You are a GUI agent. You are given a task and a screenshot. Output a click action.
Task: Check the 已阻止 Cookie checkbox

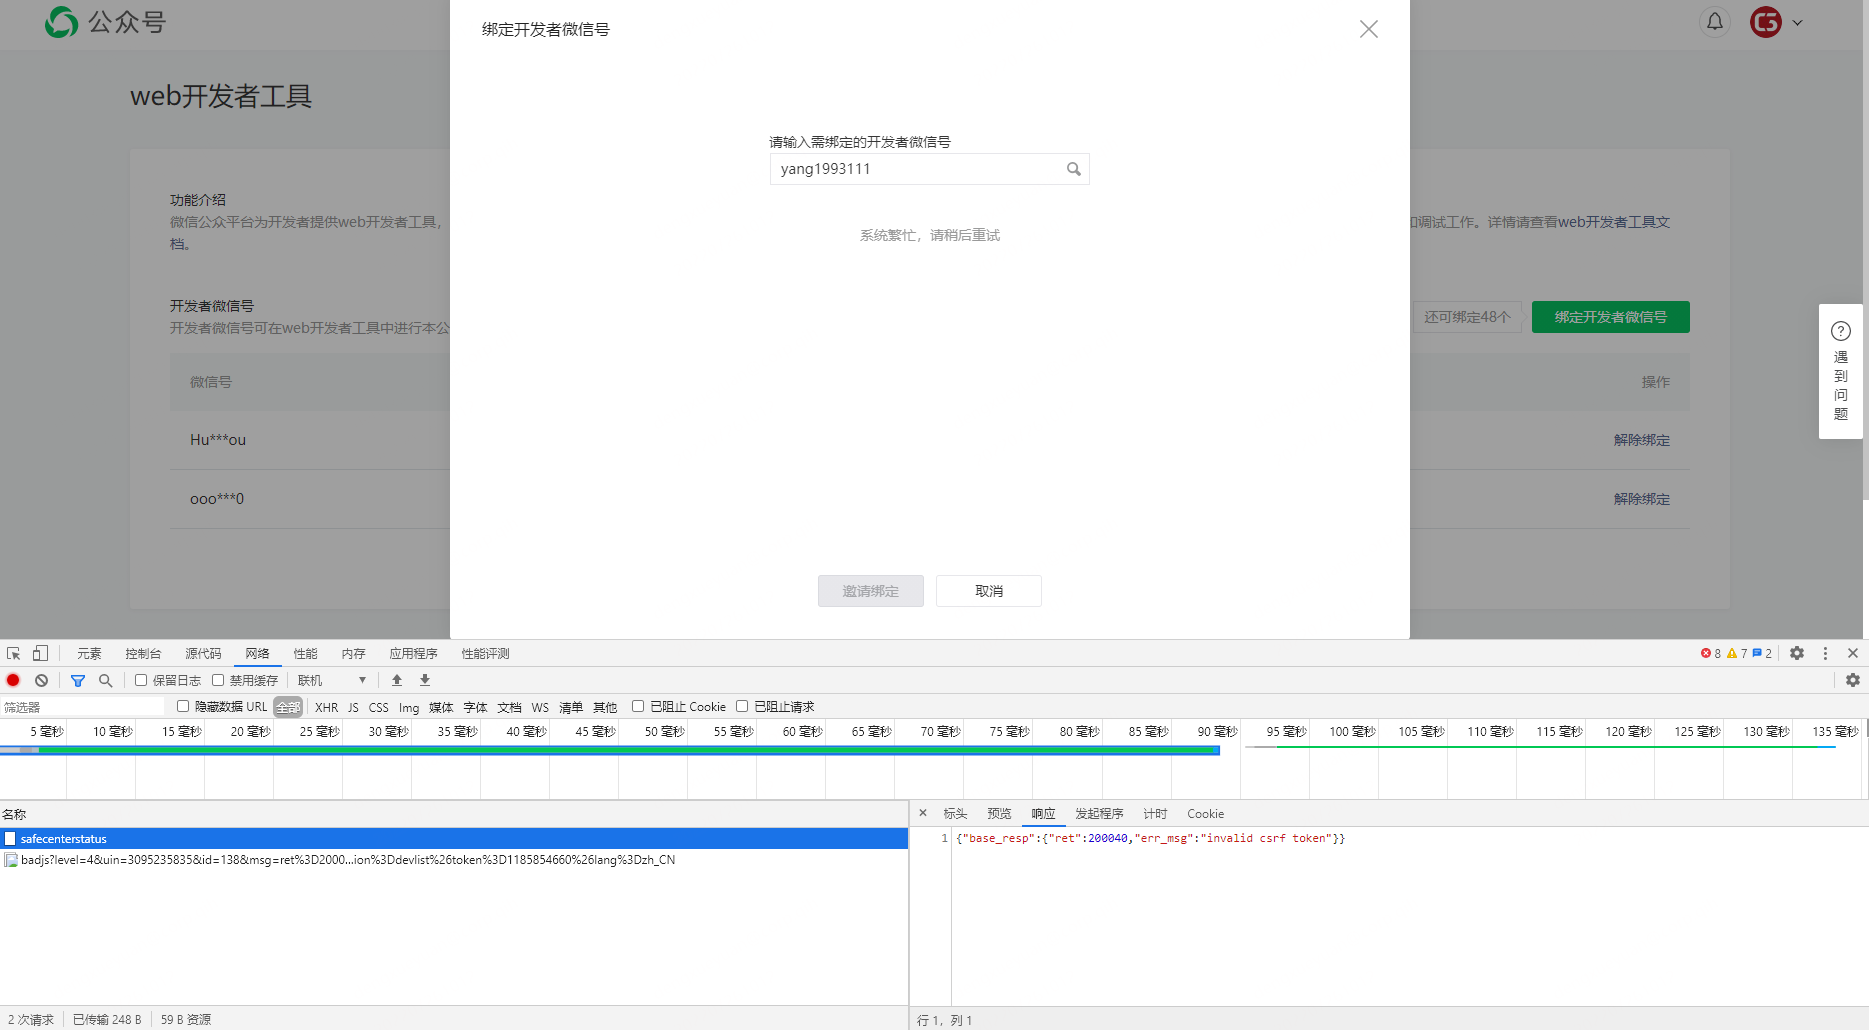pyautogui.click(x=638, y=706)
